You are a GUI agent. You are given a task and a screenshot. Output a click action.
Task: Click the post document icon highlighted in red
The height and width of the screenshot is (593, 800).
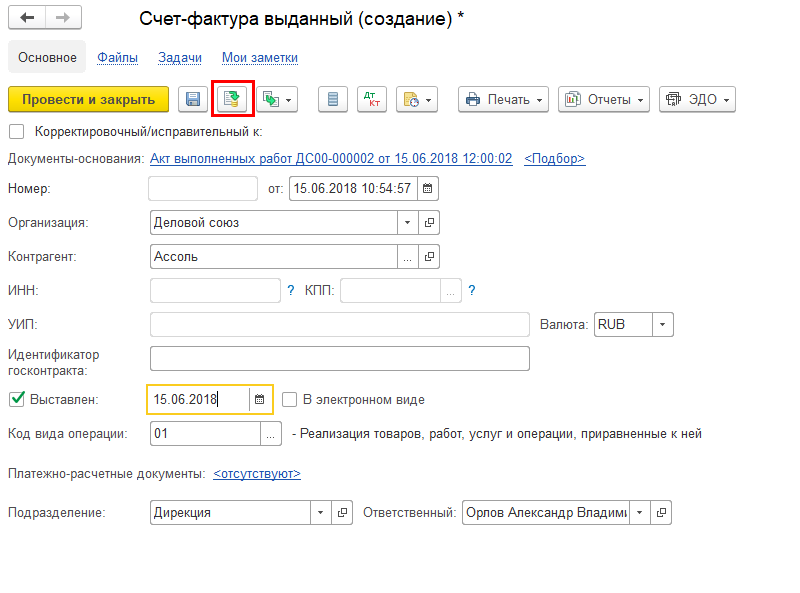[232, 99]
